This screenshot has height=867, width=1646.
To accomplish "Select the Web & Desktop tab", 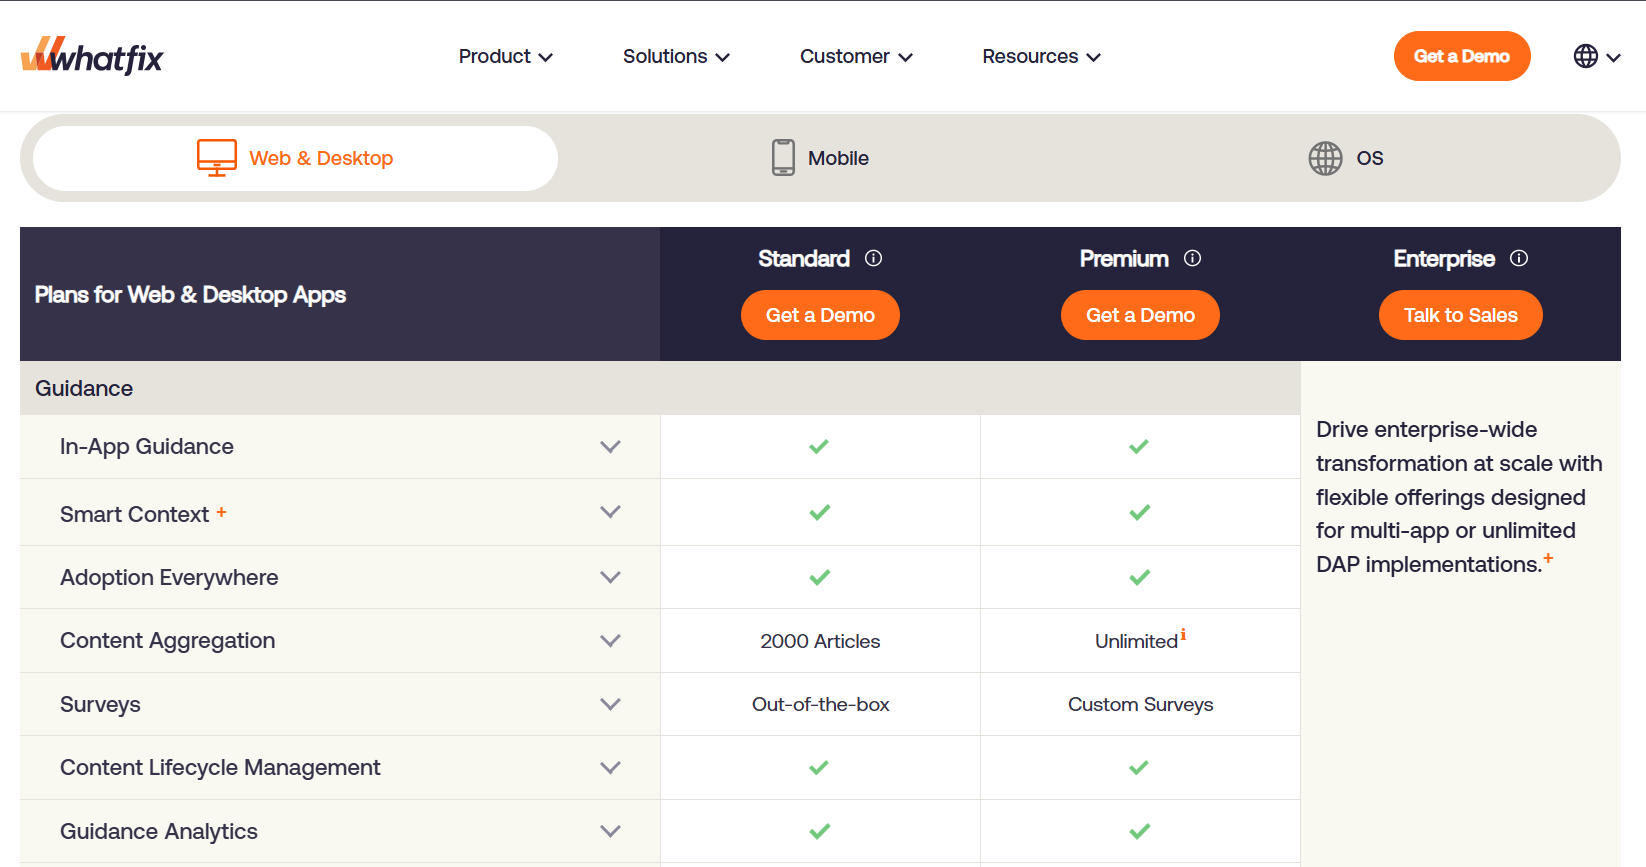I will [295, 158].
